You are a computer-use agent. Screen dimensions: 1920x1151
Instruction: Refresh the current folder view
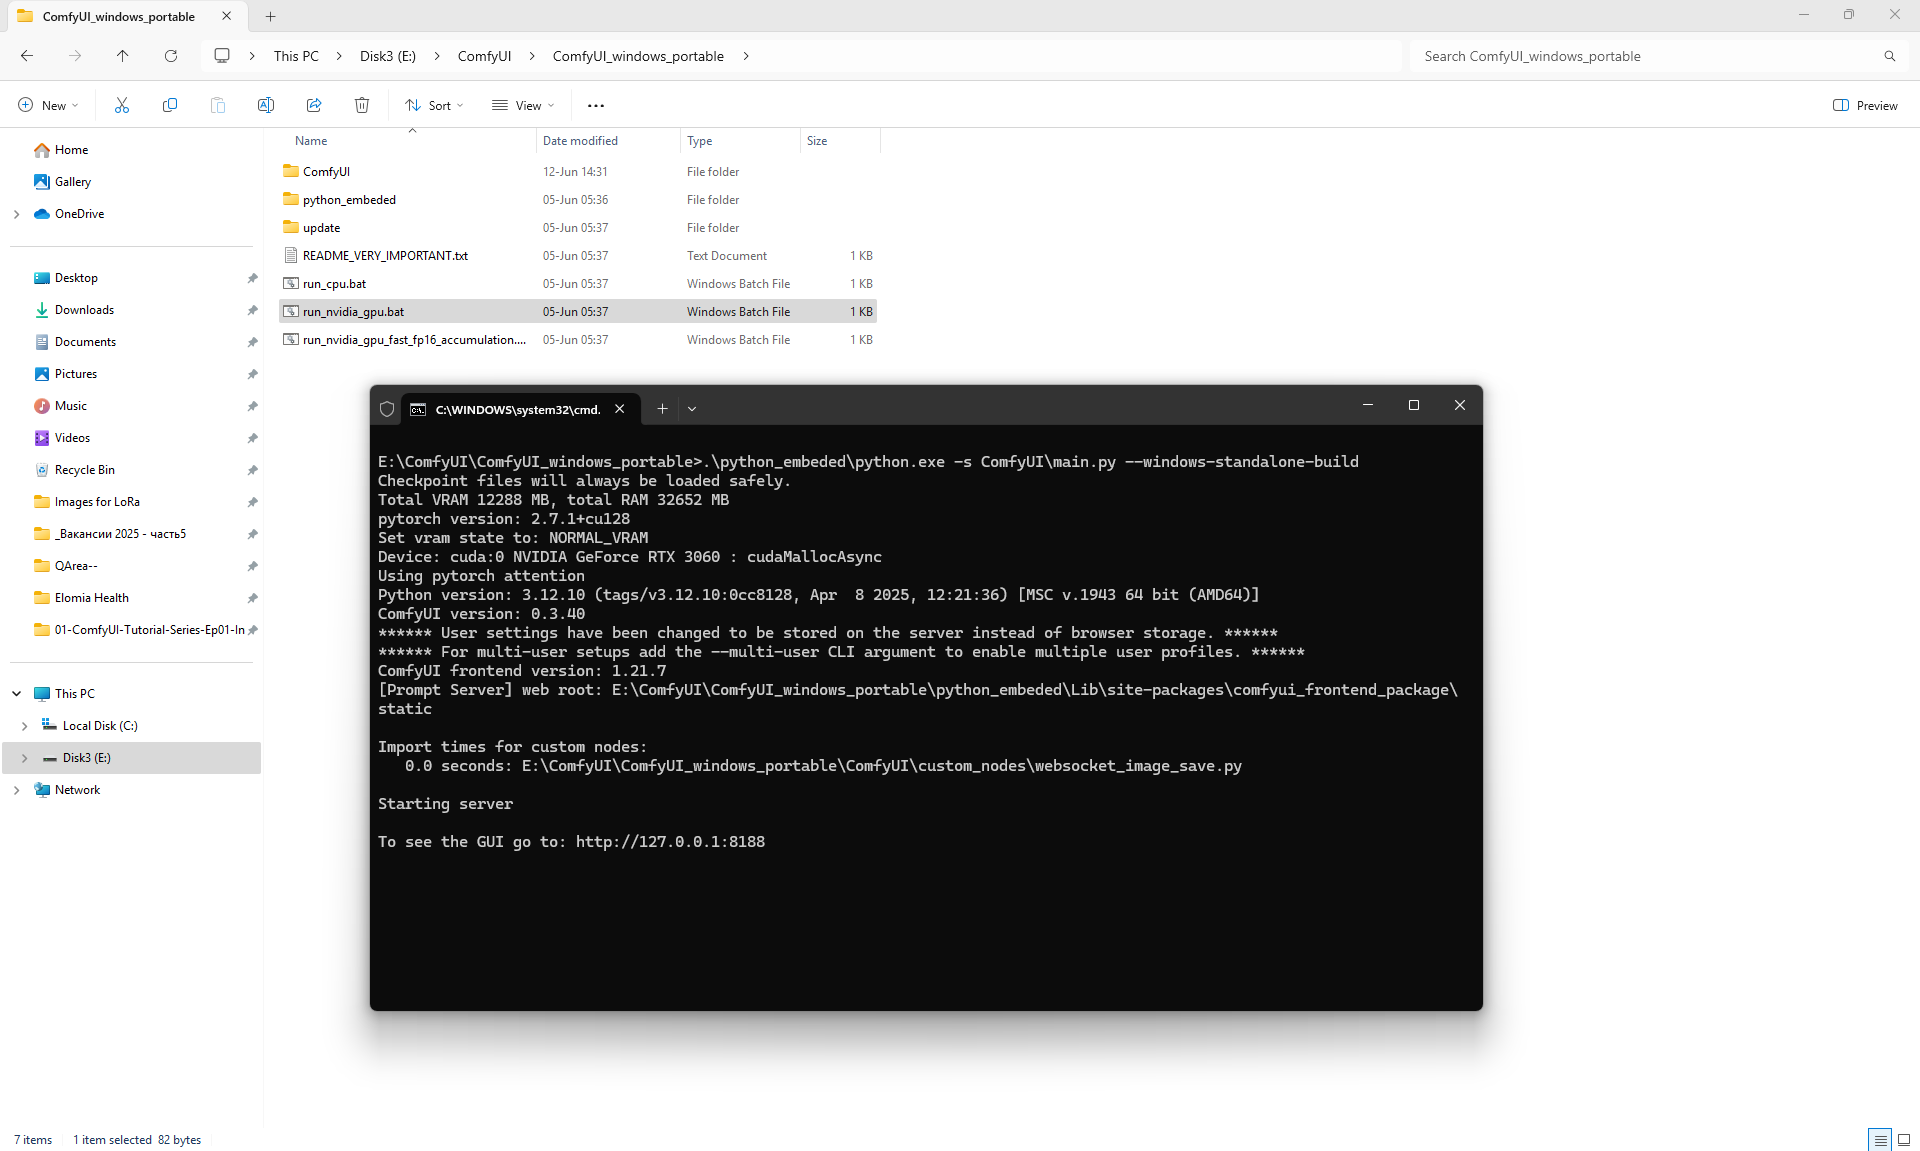tap(171, 56)
